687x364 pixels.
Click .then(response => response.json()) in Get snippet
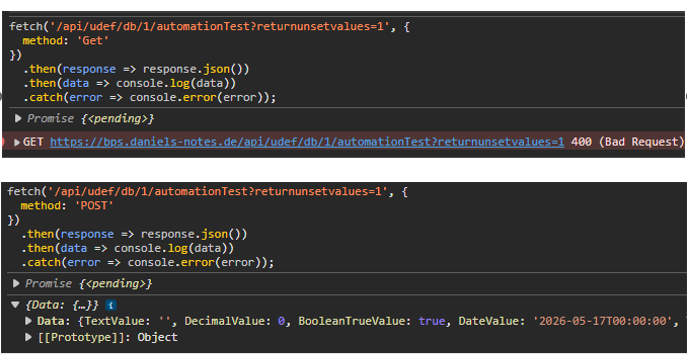click(136, 69)
